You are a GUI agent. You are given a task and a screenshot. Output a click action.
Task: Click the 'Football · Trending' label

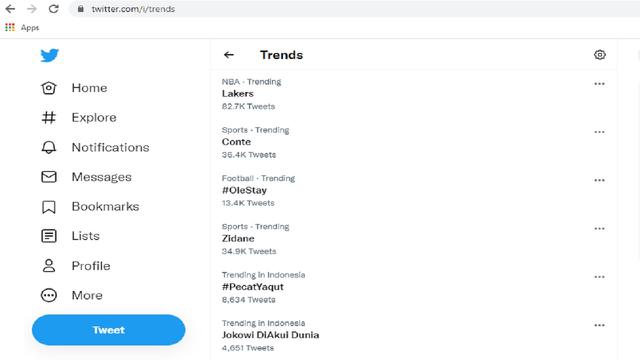tap(258, 178)
